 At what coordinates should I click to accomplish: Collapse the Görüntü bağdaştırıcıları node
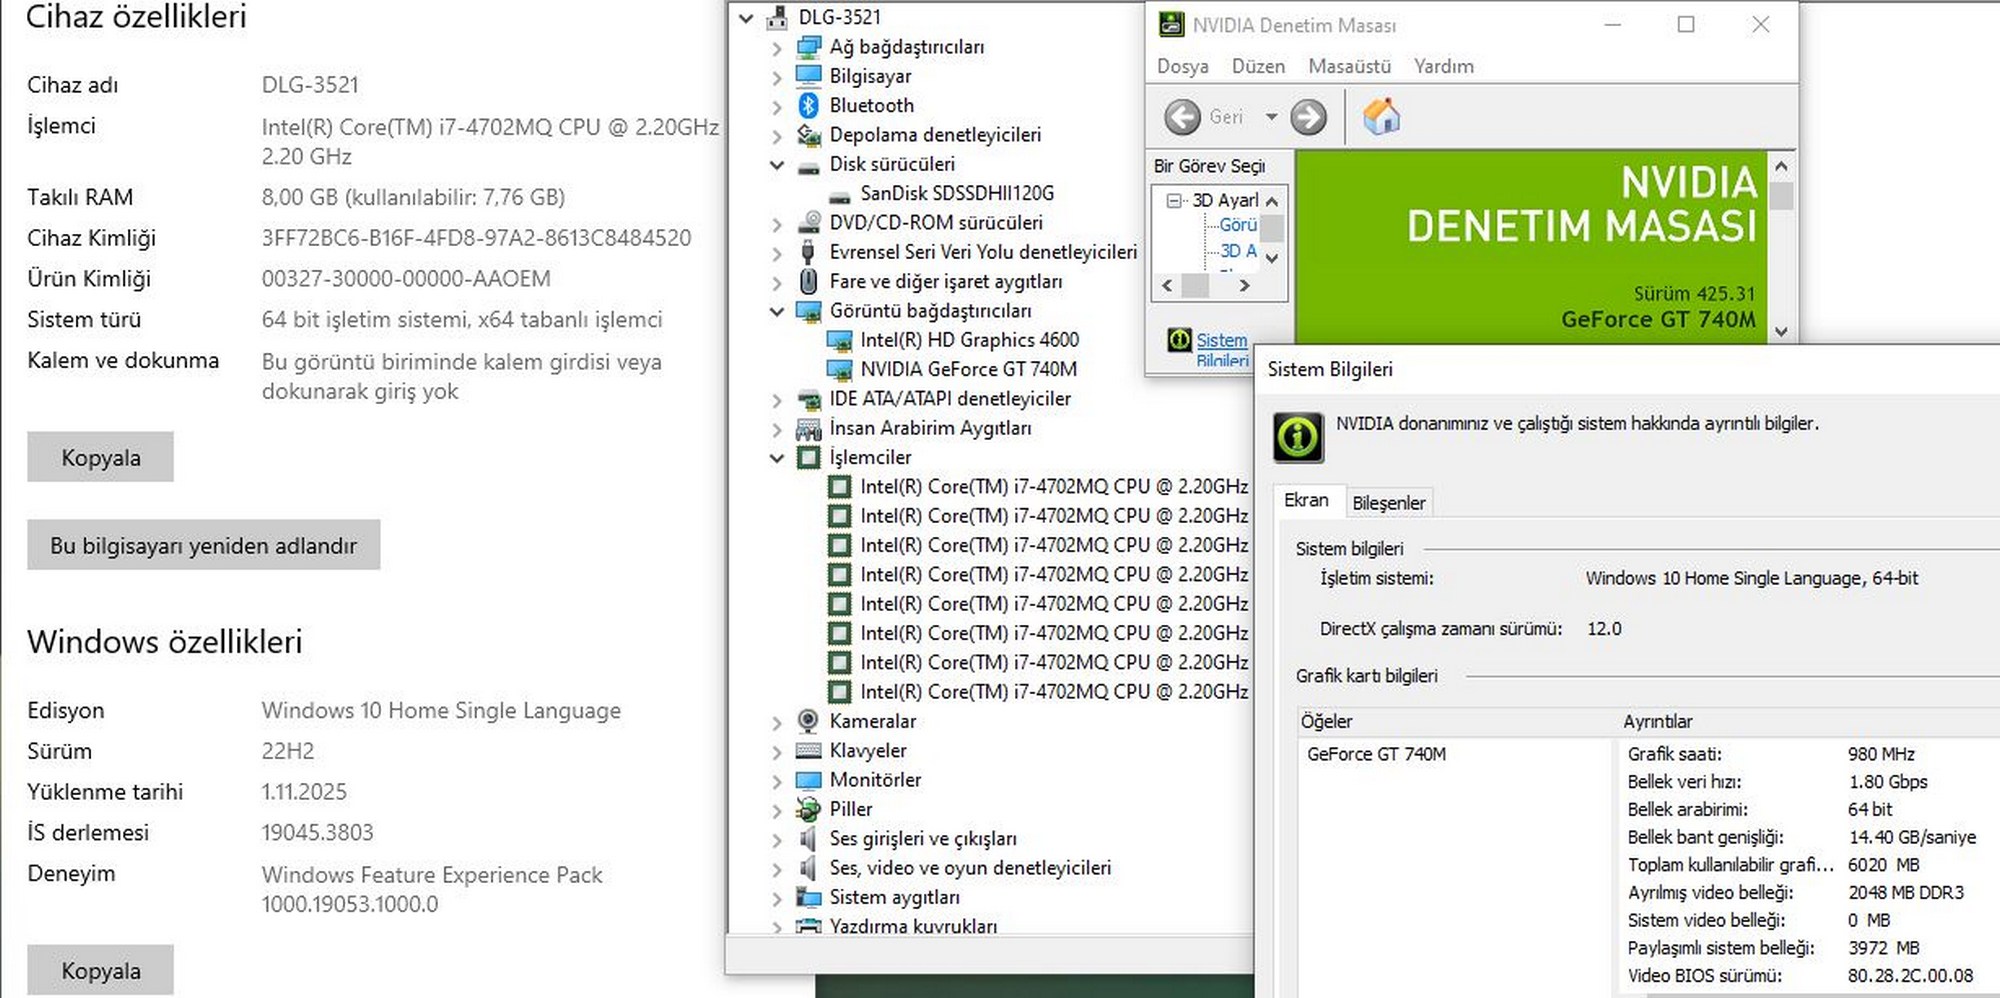pyautogui.click(x=777, y=312)
